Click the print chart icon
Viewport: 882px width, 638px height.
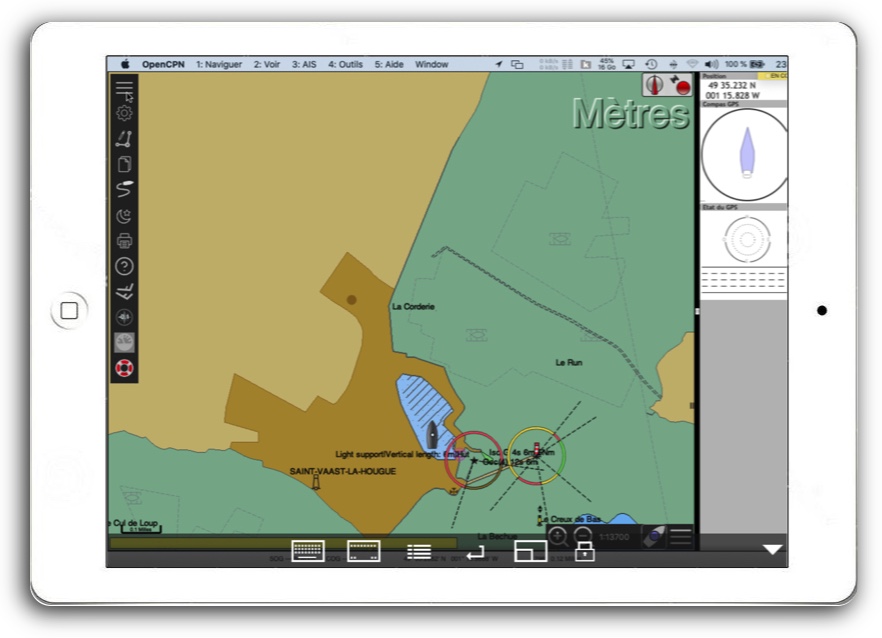coord(124,241)
